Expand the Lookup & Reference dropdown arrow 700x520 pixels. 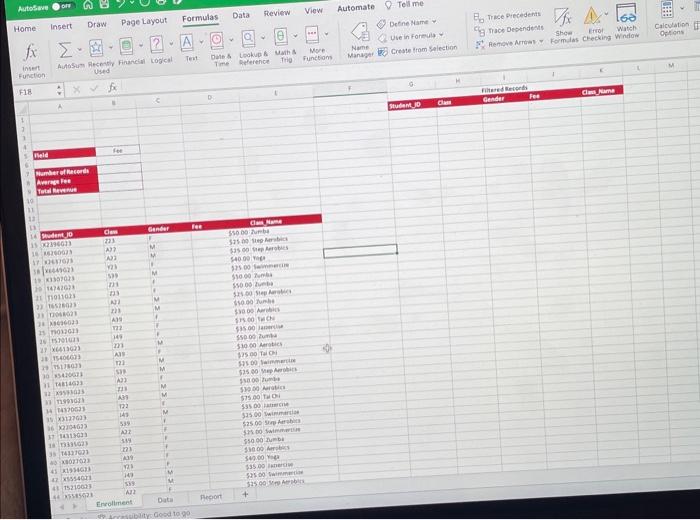point(262,38)
